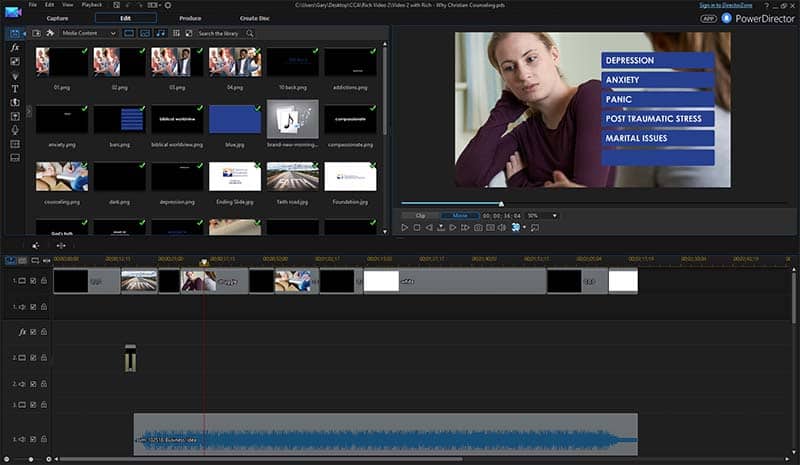
Task: Uncheck the video track 1 enable checkbox
Action: click(33, 281)
